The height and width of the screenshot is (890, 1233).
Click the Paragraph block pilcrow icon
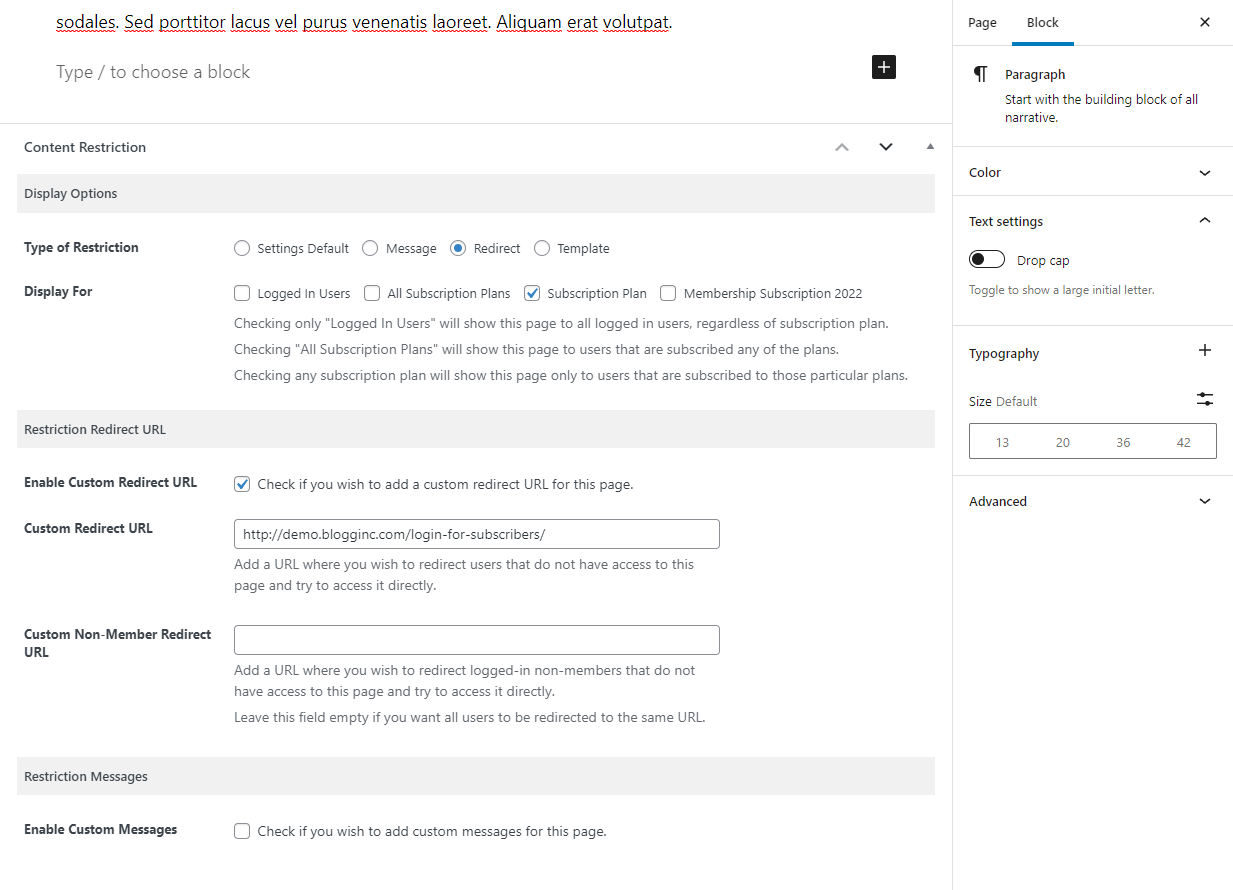(981, 74)
